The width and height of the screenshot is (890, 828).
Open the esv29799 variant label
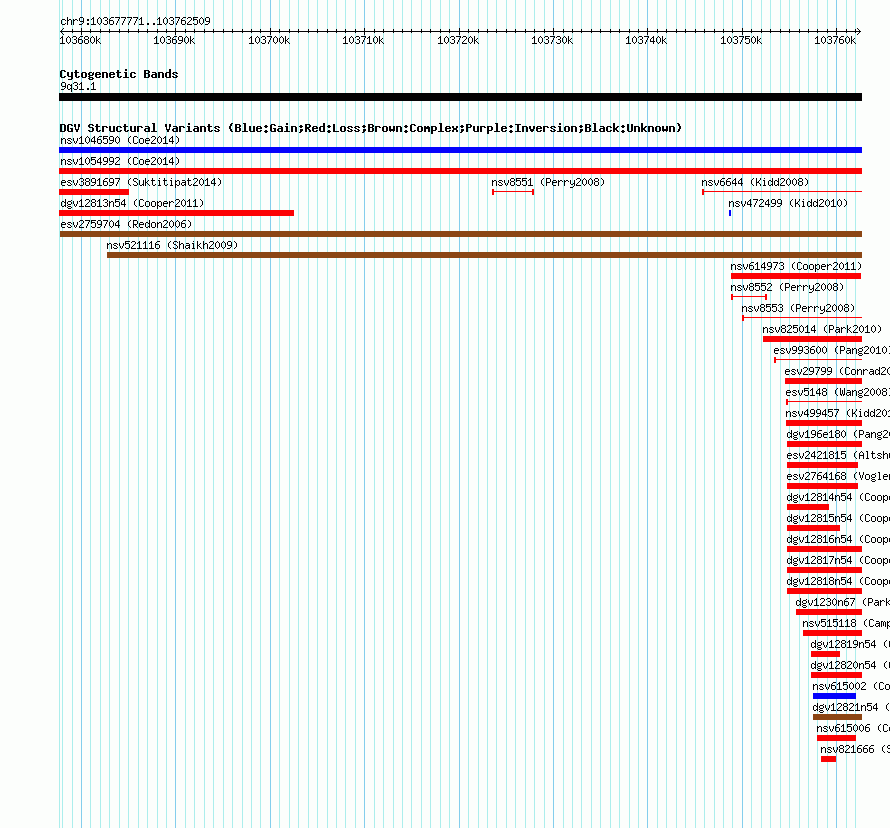pyautogui.click(x=837, y=371)
